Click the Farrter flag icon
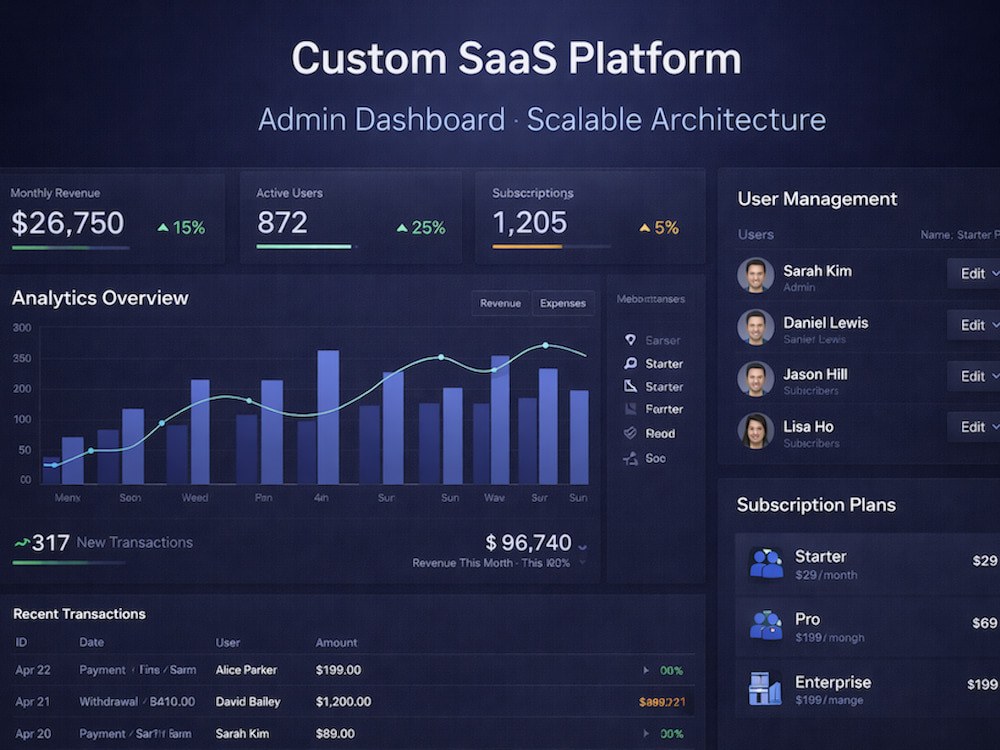 [630, 409]
